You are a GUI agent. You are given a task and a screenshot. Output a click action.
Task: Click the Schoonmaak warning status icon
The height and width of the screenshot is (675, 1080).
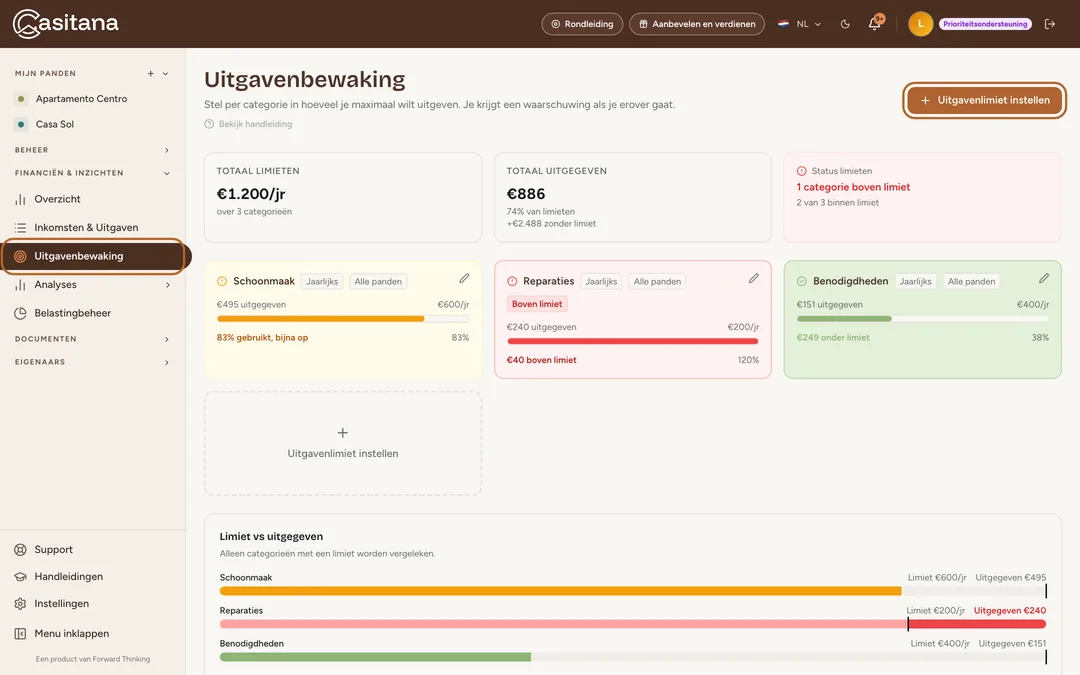[222, 281]
